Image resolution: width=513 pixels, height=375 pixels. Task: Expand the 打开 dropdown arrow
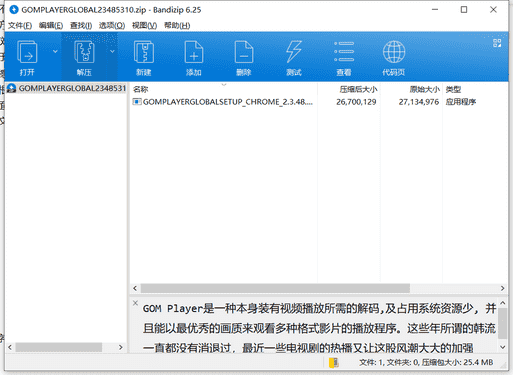click(x=55, y=51)
